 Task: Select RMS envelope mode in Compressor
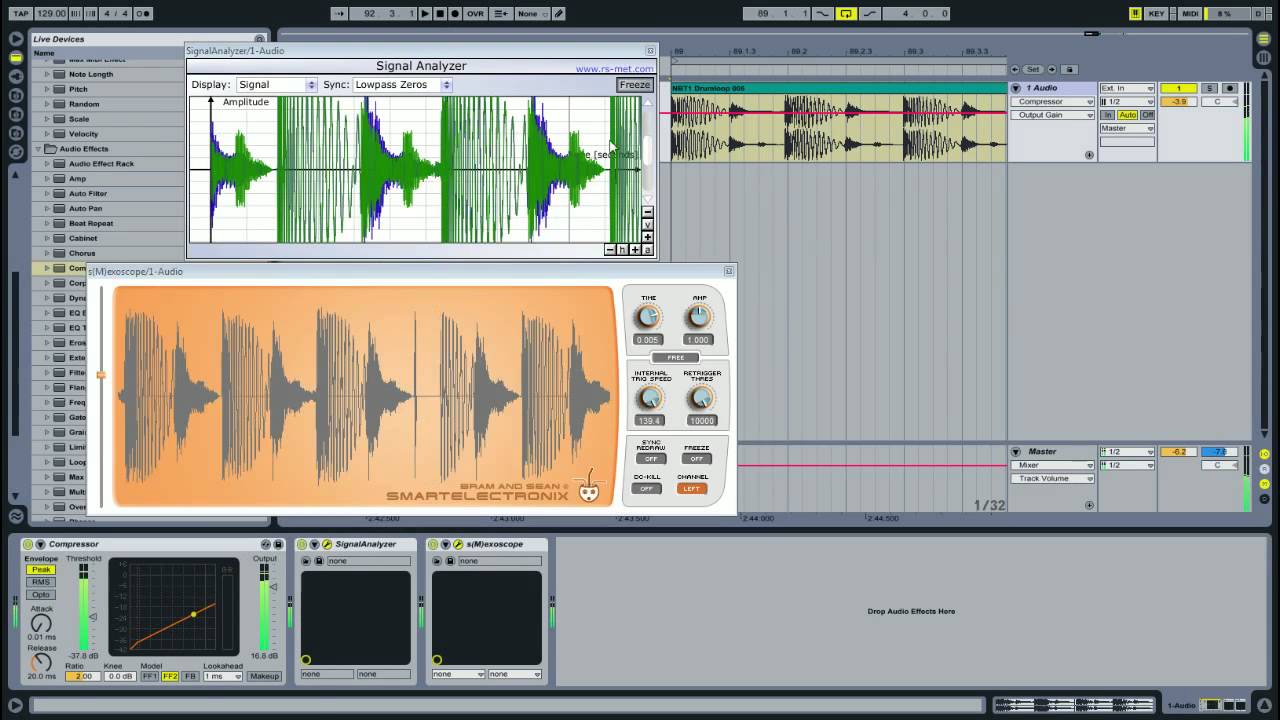(x=40, y=582)
